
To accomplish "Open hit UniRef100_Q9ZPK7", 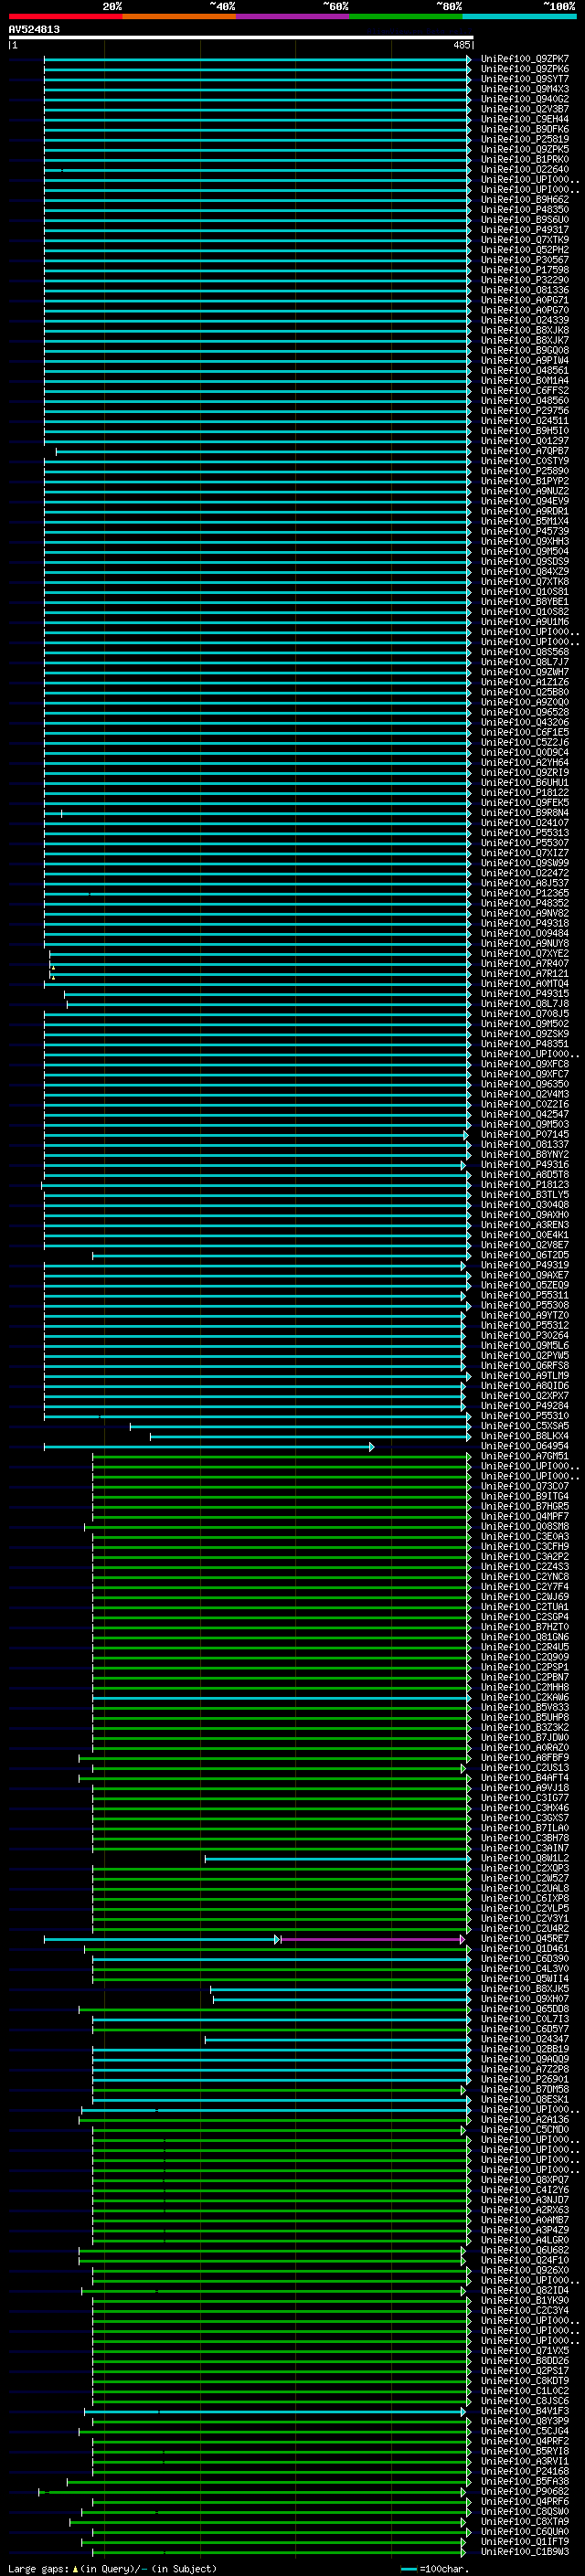I will point(525,59).
